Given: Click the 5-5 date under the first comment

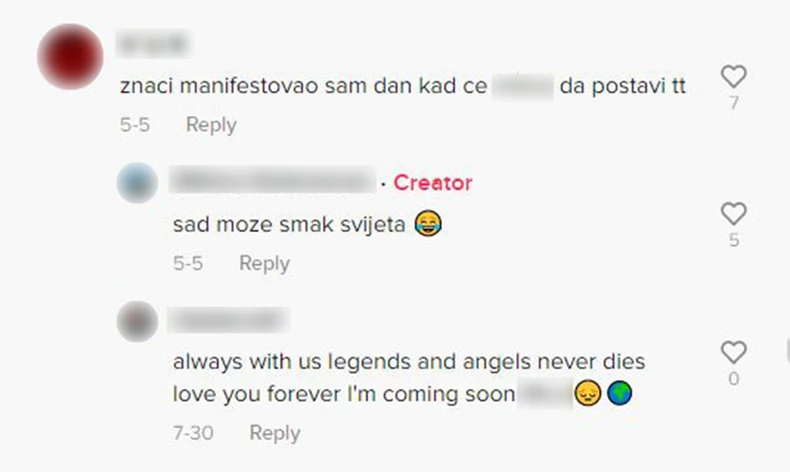Looking at the screenshot, I should coord(135,124).
